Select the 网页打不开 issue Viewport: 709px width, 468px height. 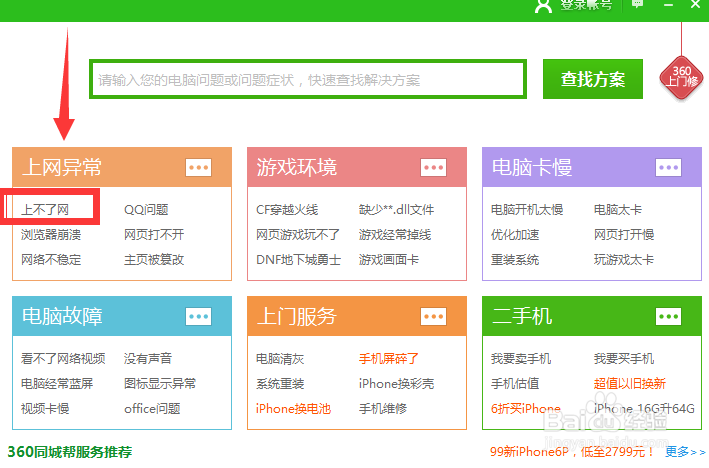pos(154,235)
